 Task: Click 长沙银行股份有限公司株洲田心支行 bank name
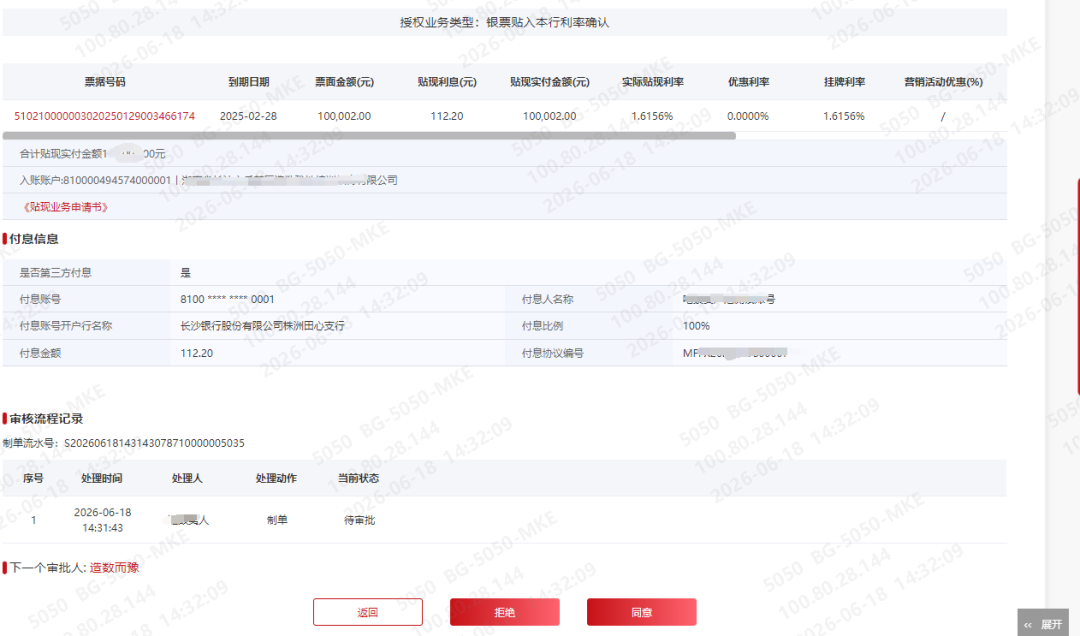262,326
